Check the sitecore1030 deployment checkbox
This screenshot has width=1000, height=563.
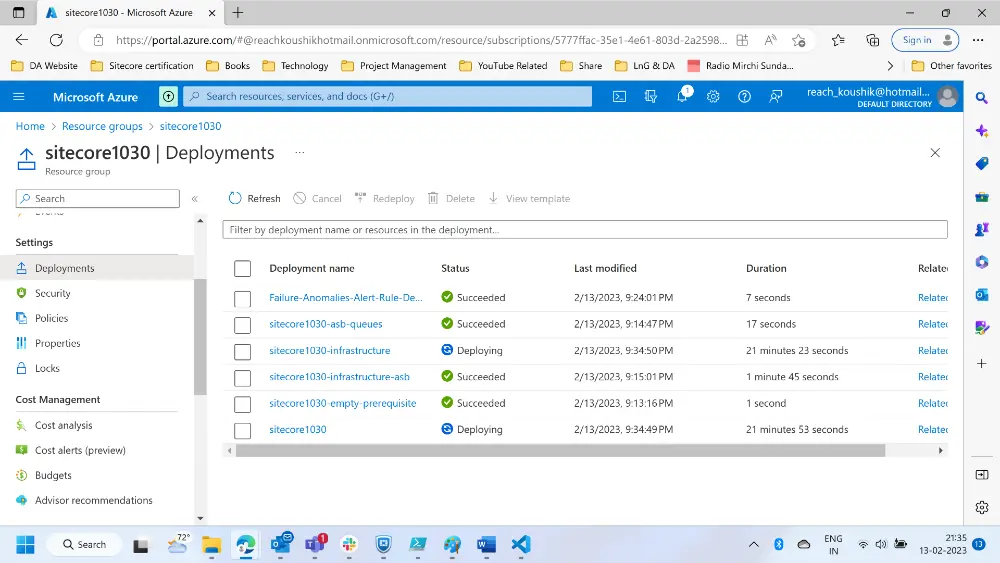(242, 430)
